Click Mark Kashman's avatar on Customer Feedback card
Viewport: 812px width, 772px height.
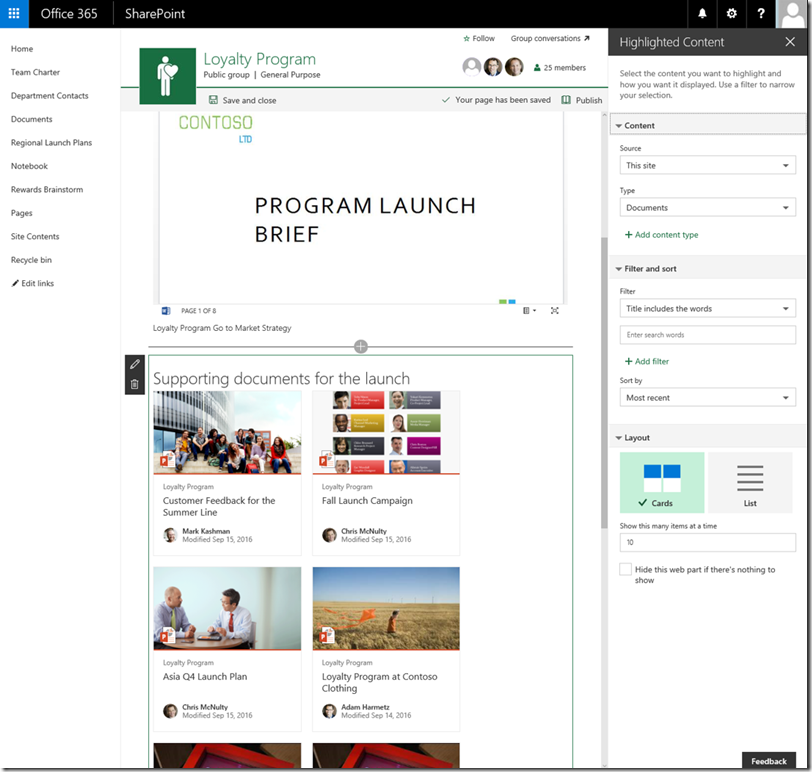coord(170,535)
